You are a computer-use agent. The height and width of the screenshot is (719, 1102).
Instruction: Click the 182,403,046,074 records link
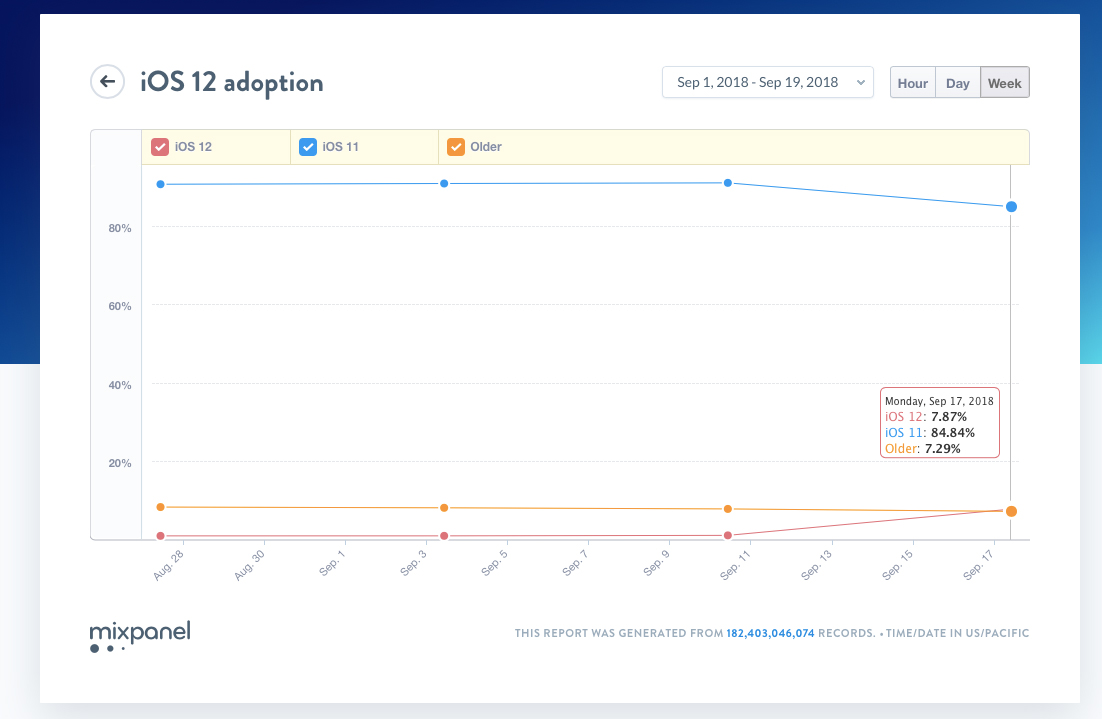[x=770, y=633]
